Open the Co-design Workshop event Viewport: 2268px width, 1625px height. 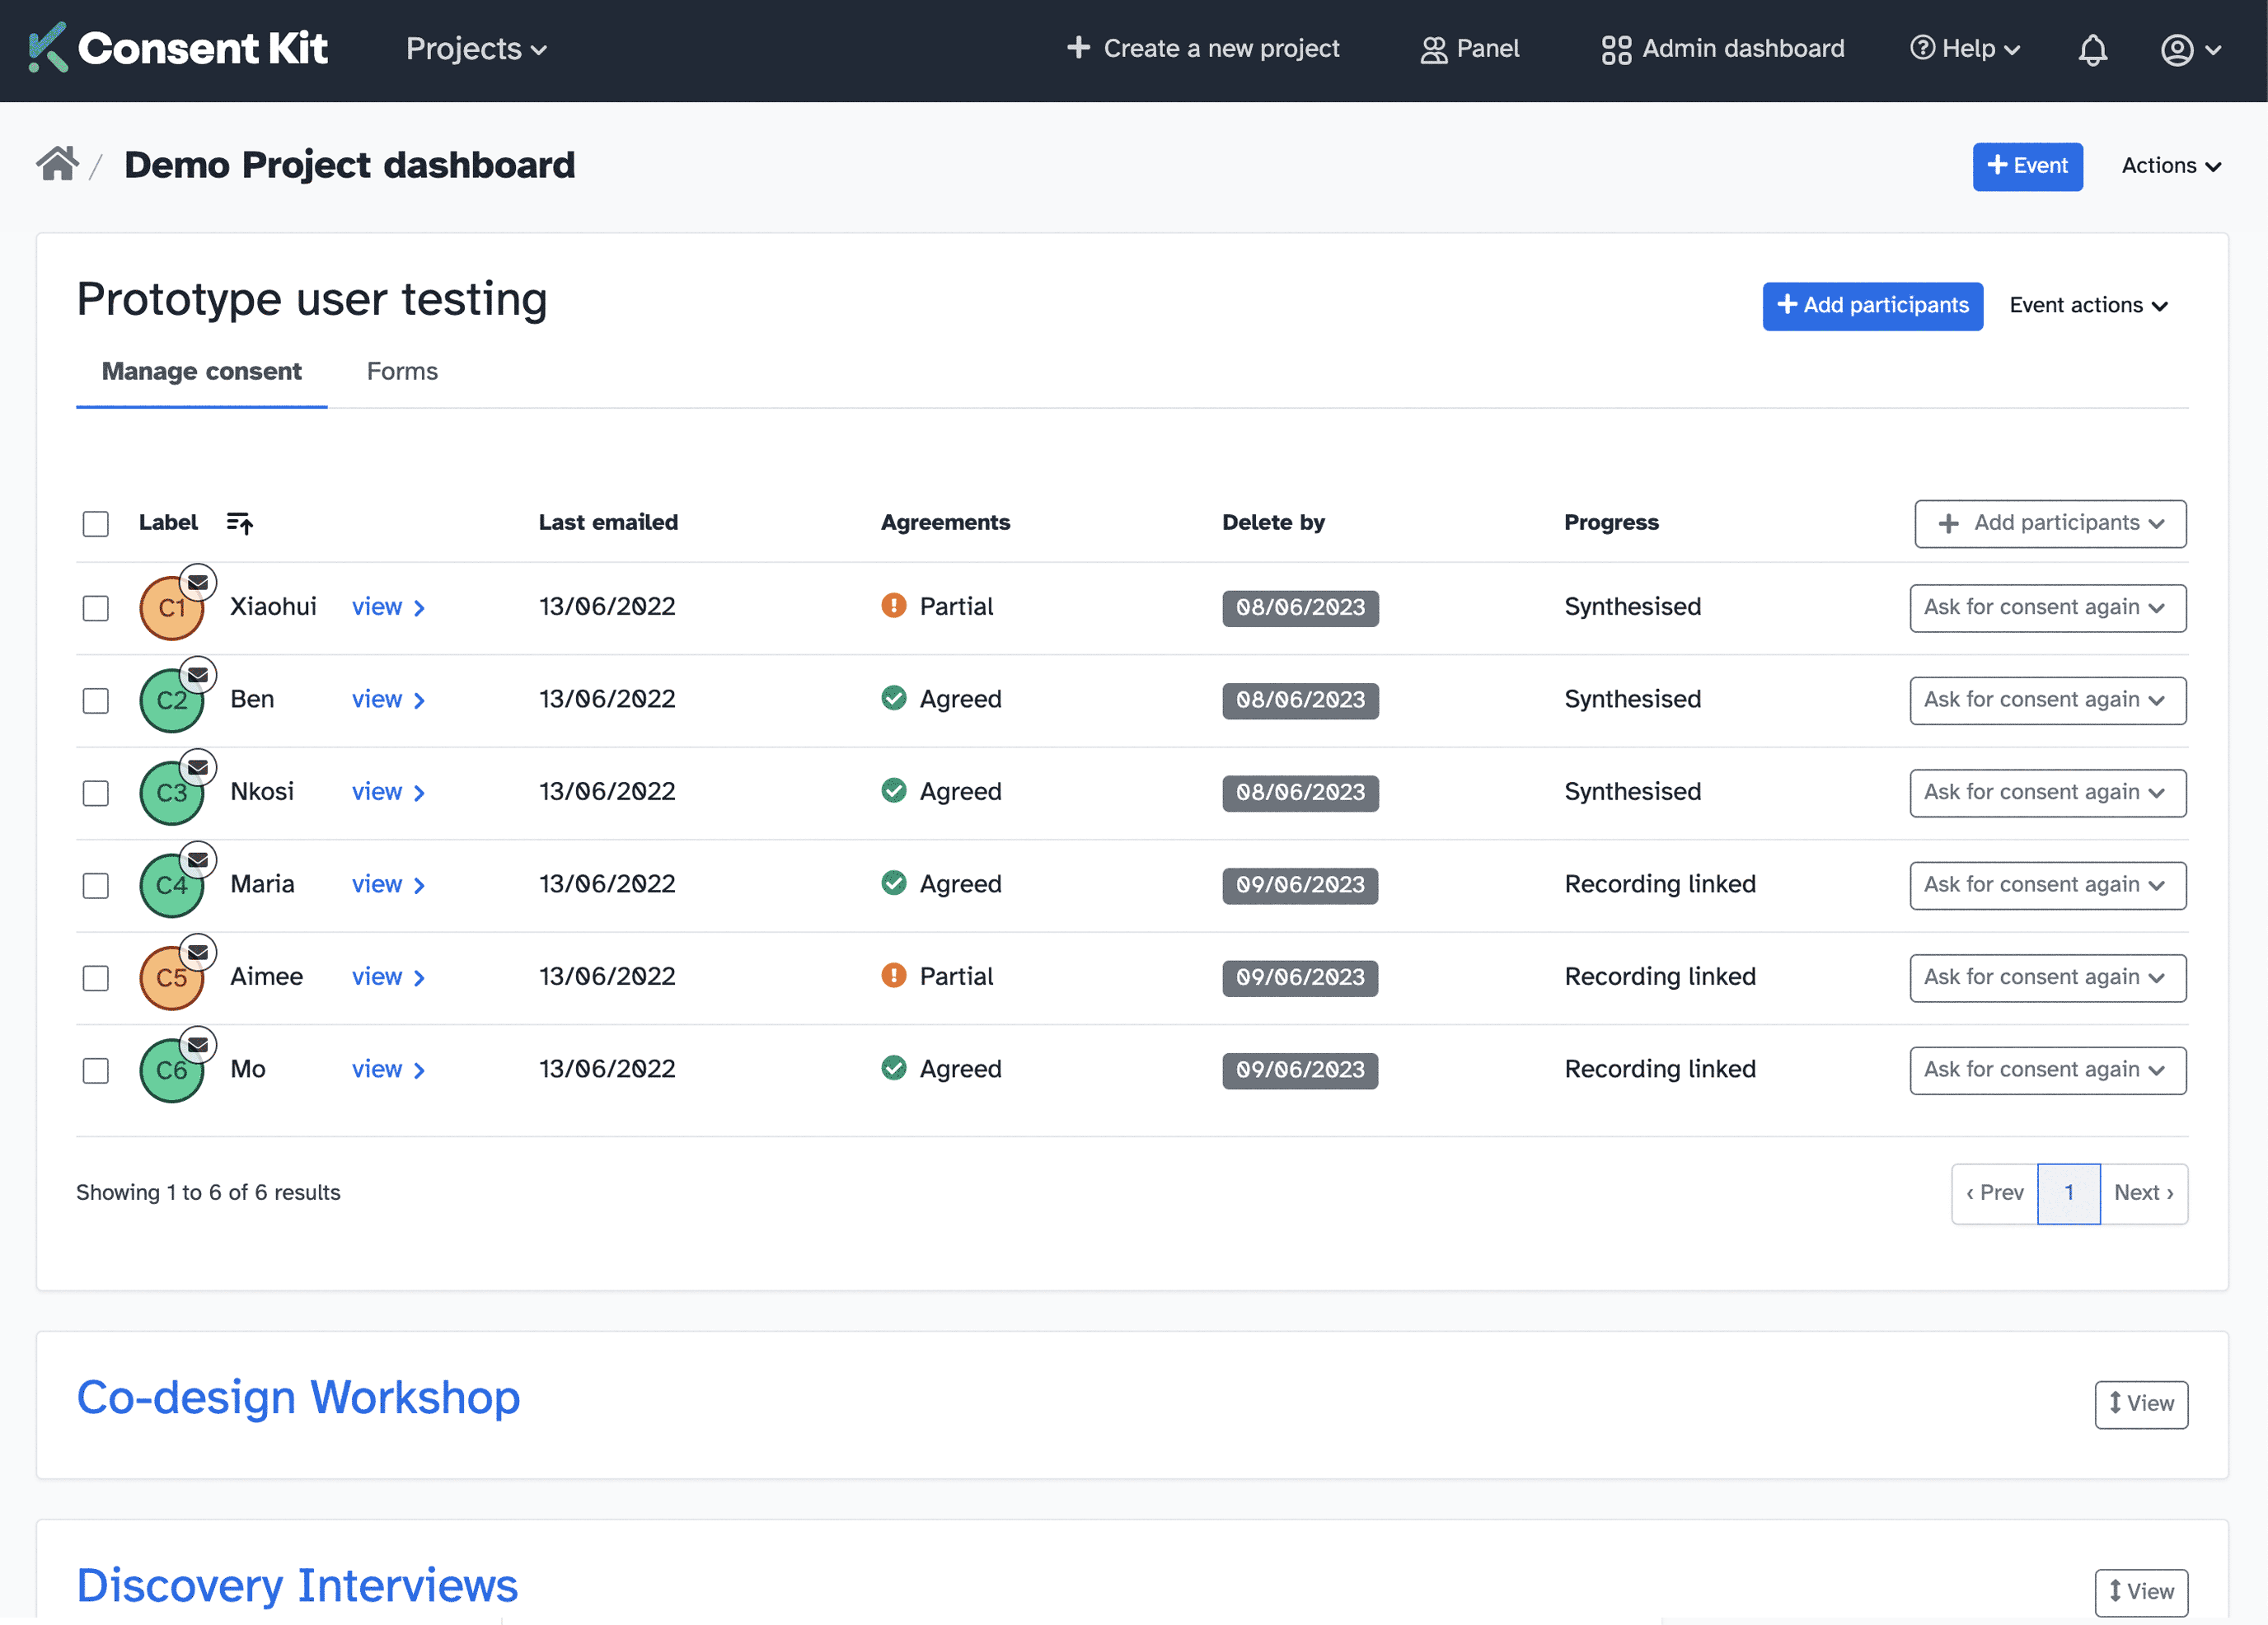(297, 1397)
